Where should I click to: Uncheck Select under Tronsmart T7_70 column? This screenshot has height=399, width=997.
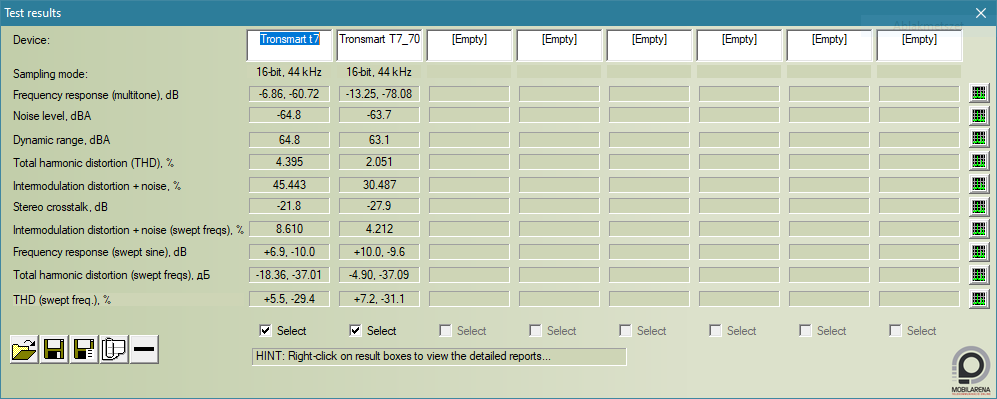tap(356, 330)
